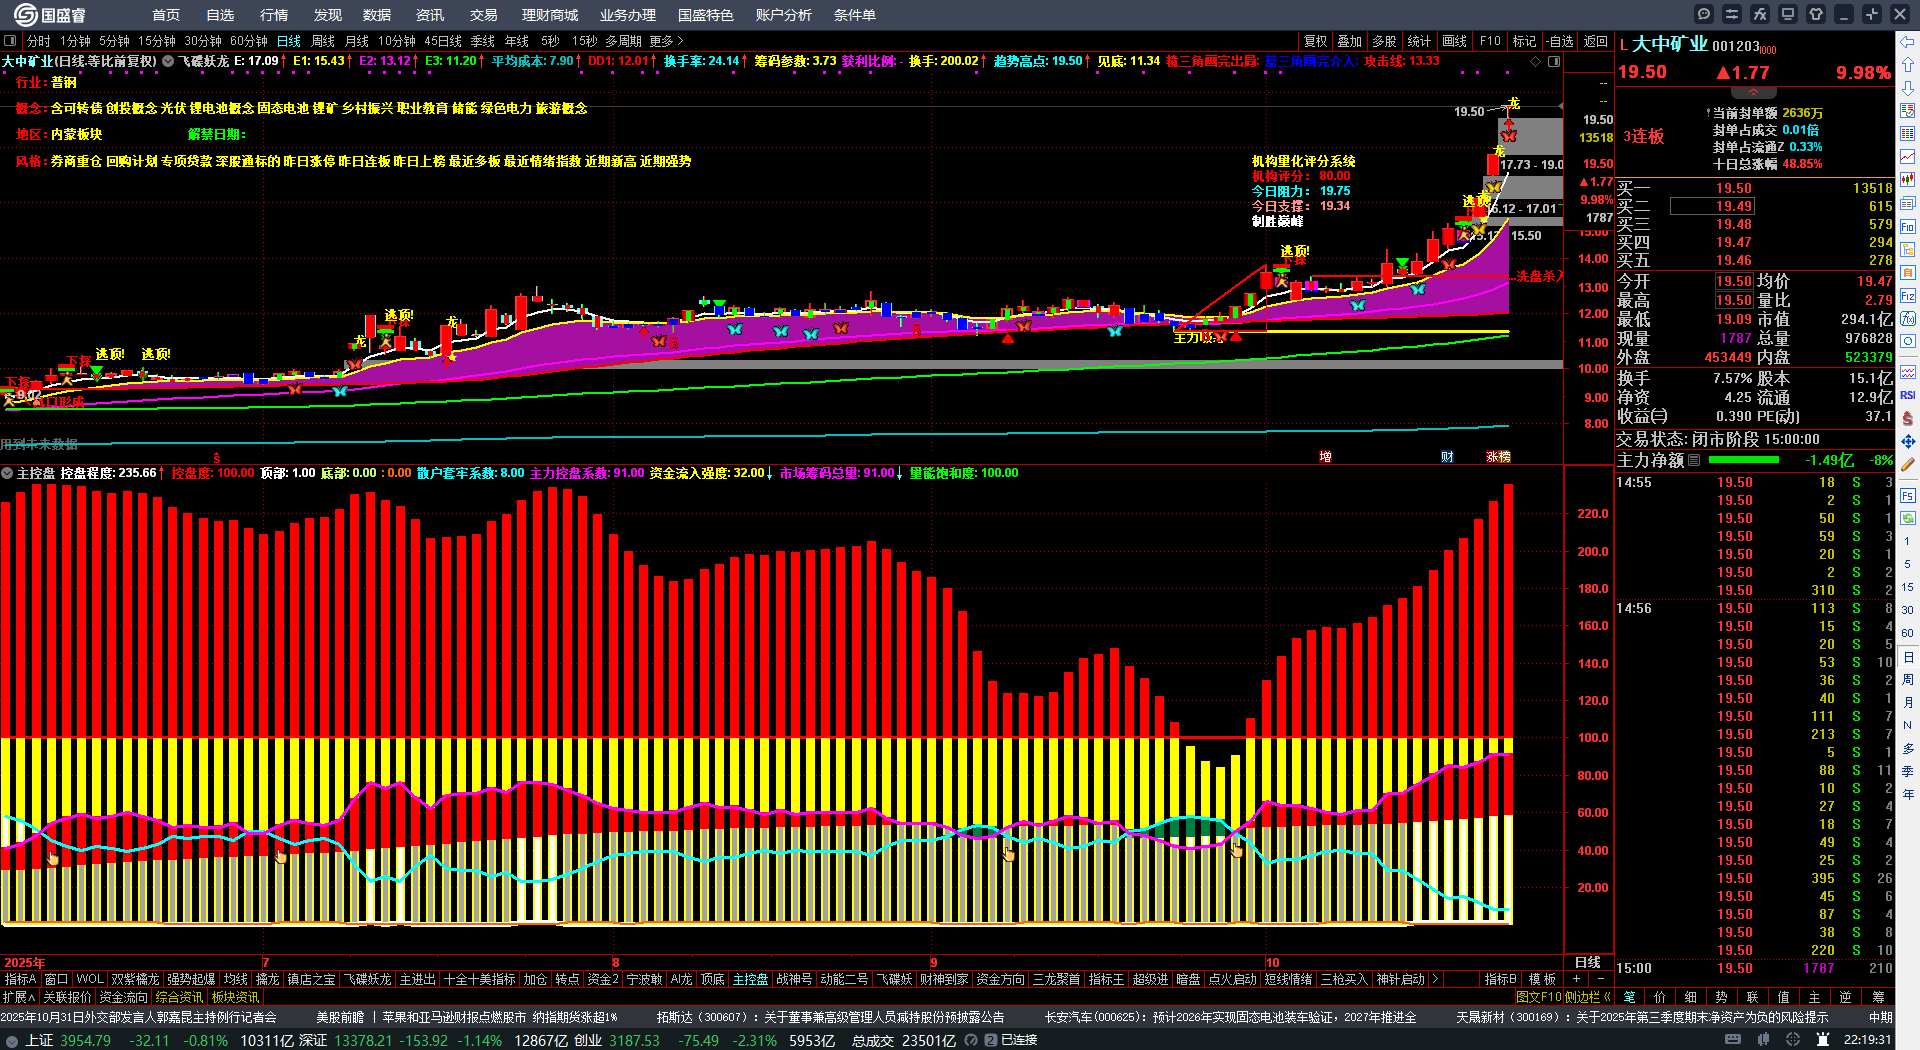Click the down arrow in right sidebar

click(1908, 88)
